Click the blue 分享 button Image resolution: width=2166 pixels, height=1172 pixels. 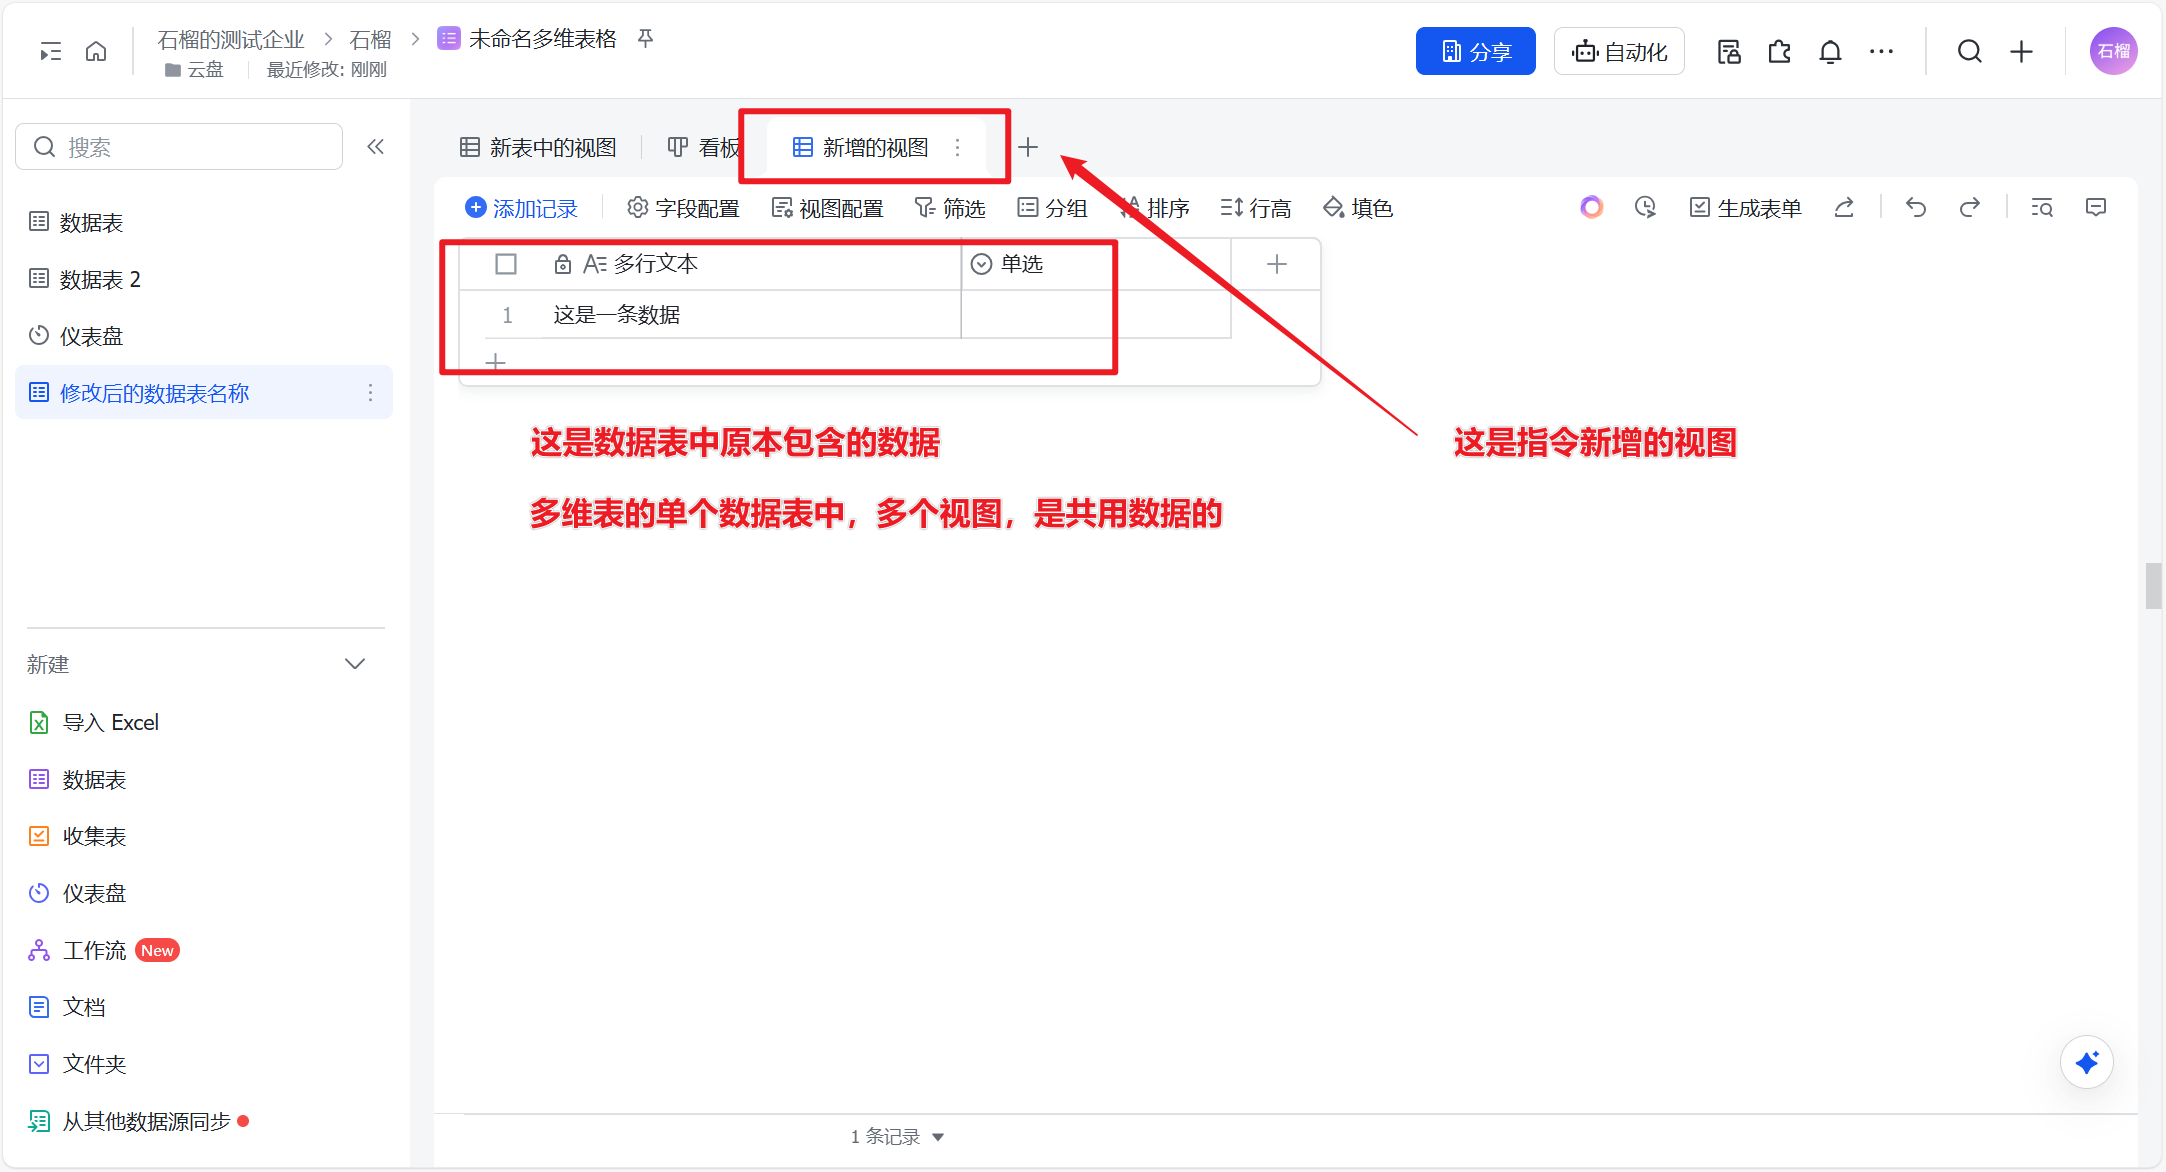[x=1475, y=52]
